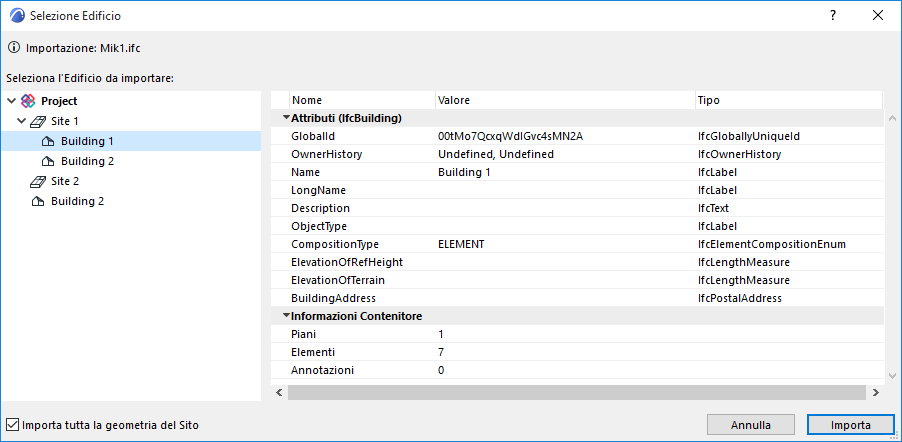Image resolution: width=902 pixels, height=442 pixels.
Task: Collapse the Project tree node
Action: (11, 101)
